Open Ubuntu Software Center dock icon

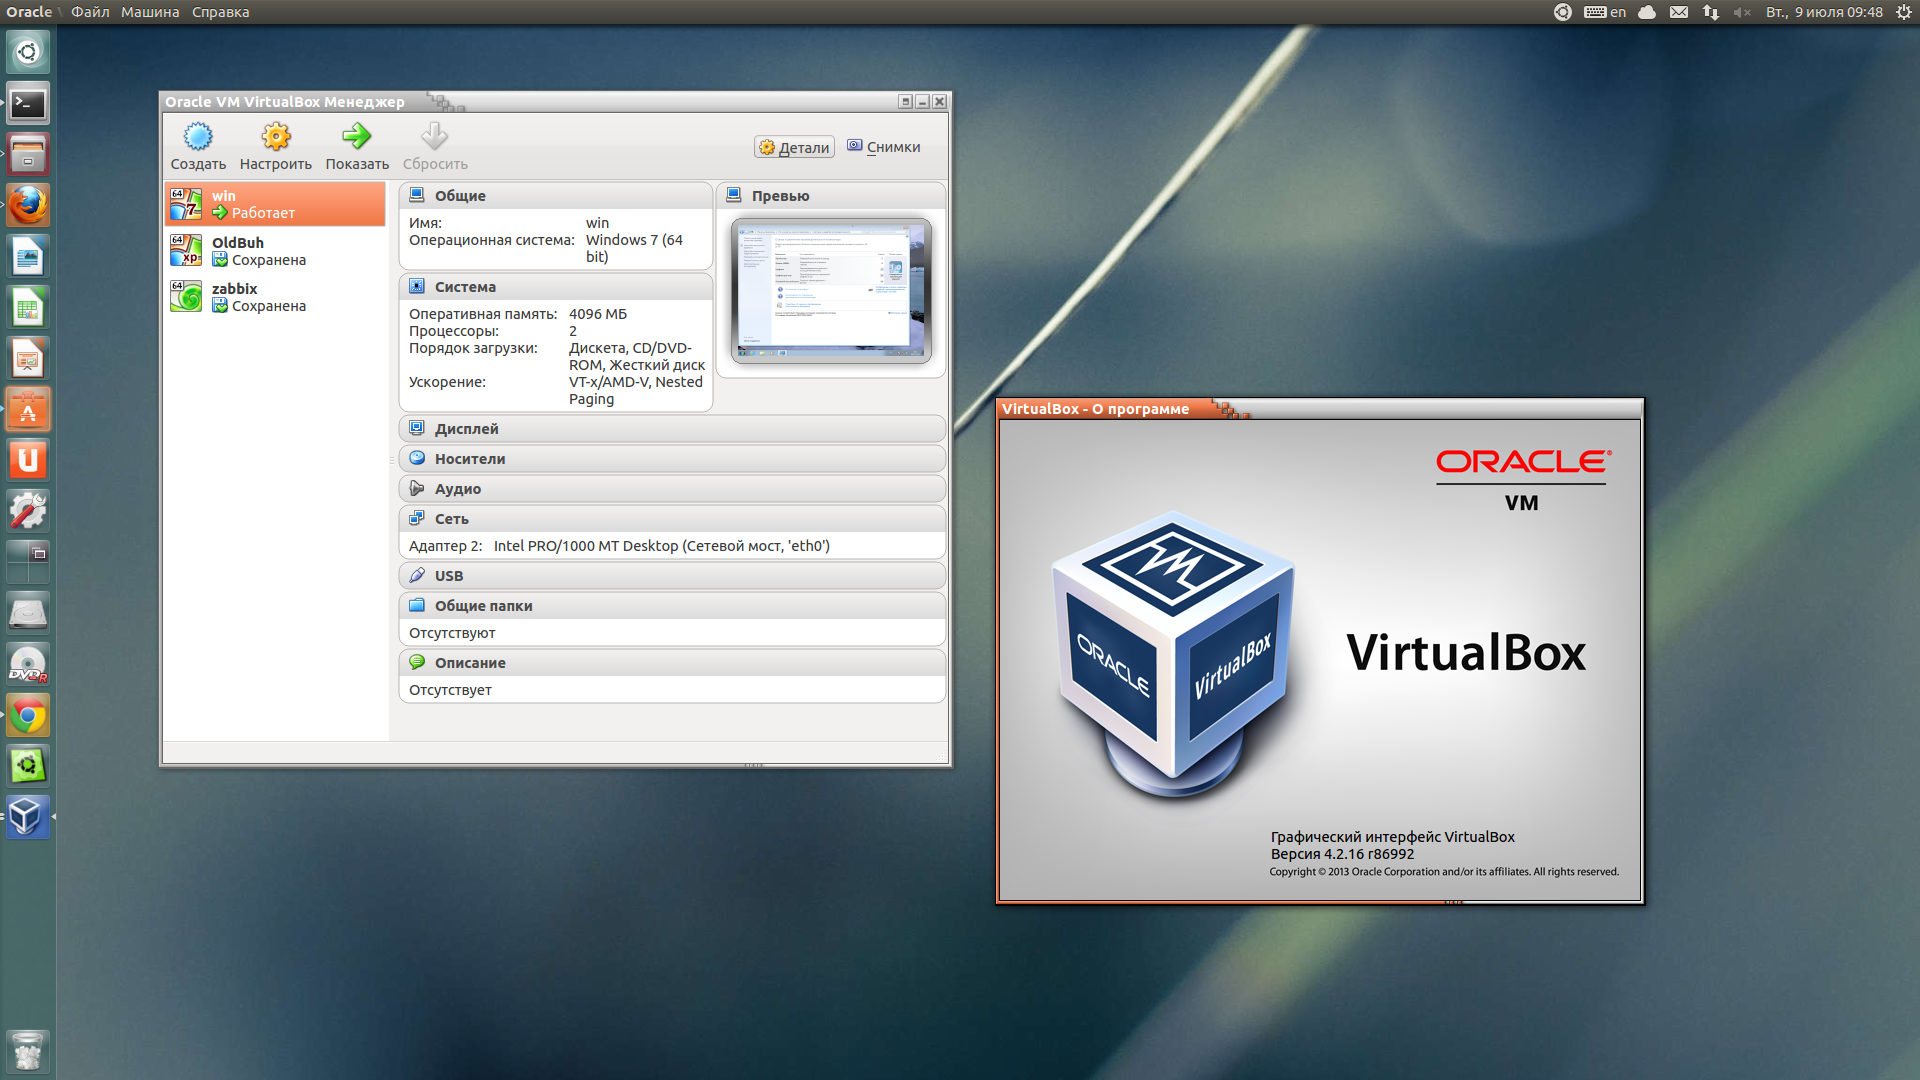(28, 409)
